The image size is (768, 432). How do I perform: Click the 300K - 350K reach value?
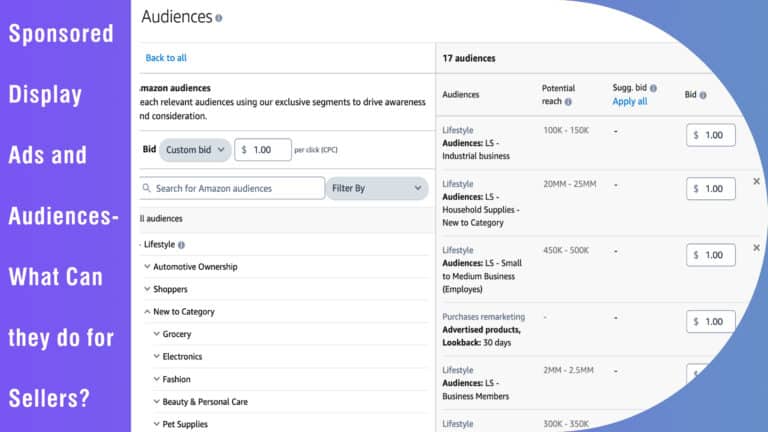pos(566,424)
